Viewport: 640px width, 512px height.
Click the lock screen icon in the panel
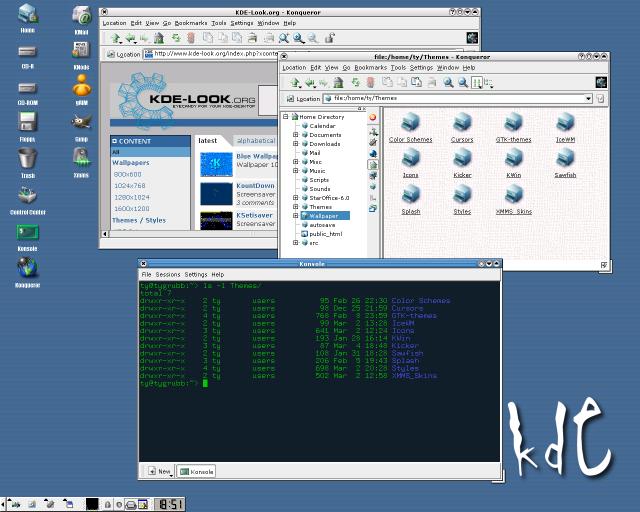click(x=108, y=505)
